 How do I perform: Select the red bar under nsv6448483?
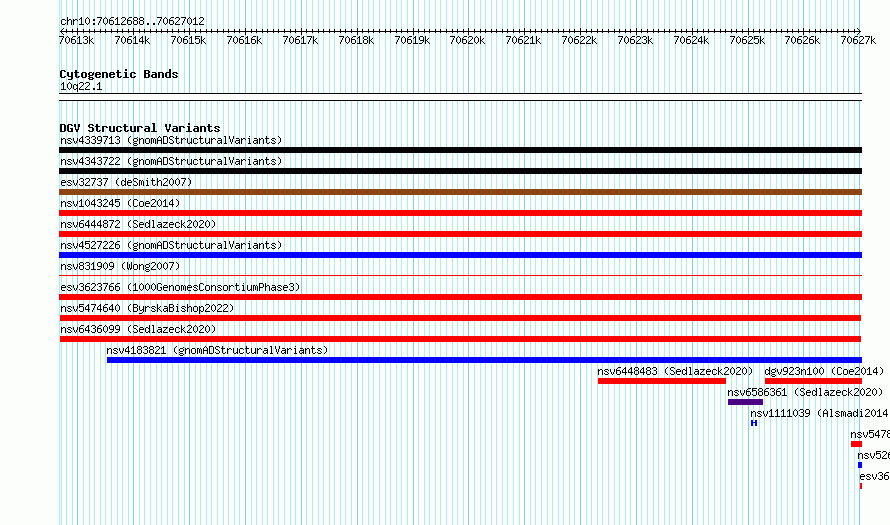pyautogui.click(x=662, y=381)
